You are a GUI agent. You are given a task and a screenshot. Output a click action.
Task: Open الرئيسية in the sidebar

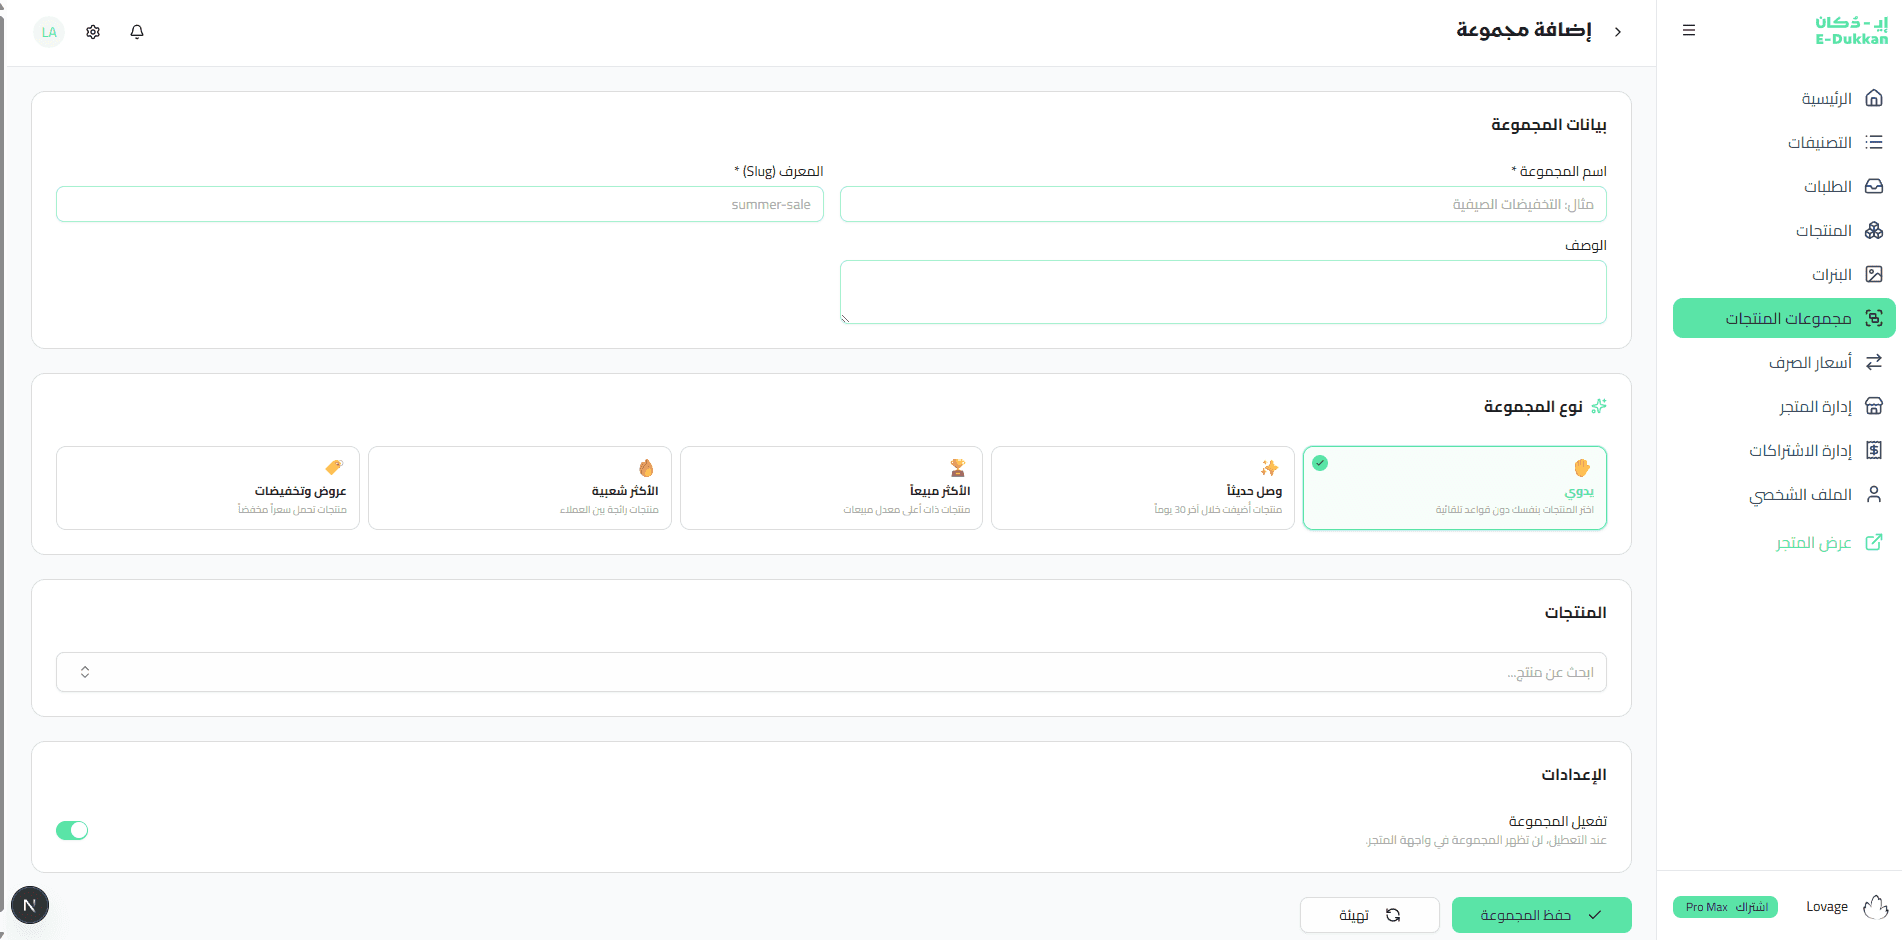tap(1784, 98)
